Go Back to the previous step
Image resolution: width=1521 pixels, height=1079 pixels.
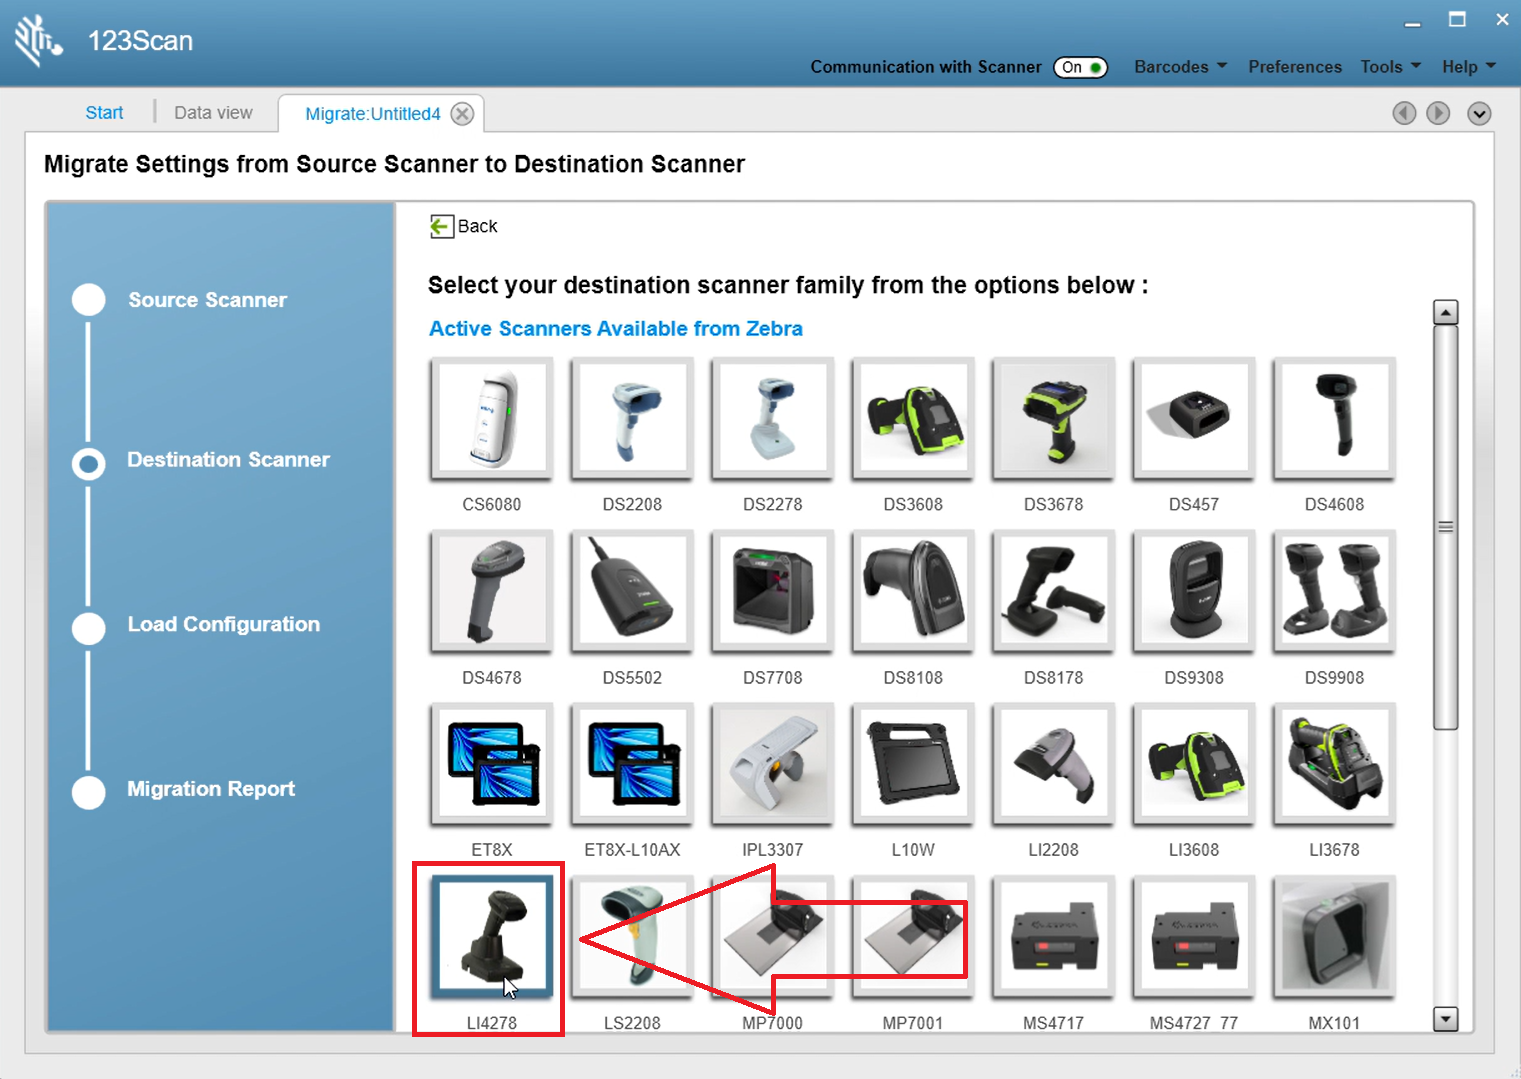point(464,226)
